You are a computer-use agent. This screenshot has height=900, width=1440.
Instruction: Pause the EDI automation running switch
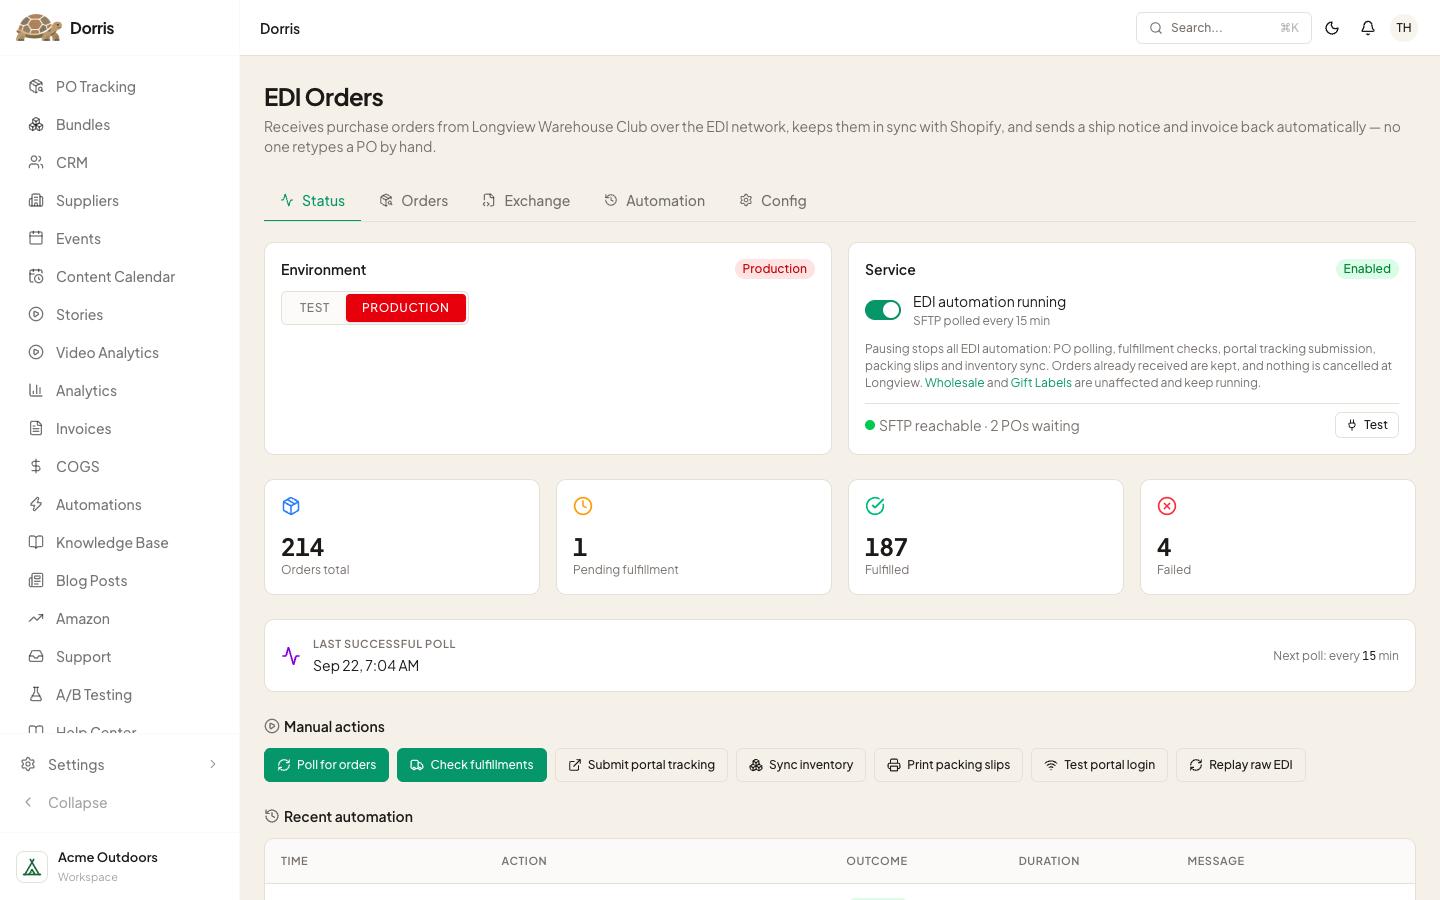[883, 310]
